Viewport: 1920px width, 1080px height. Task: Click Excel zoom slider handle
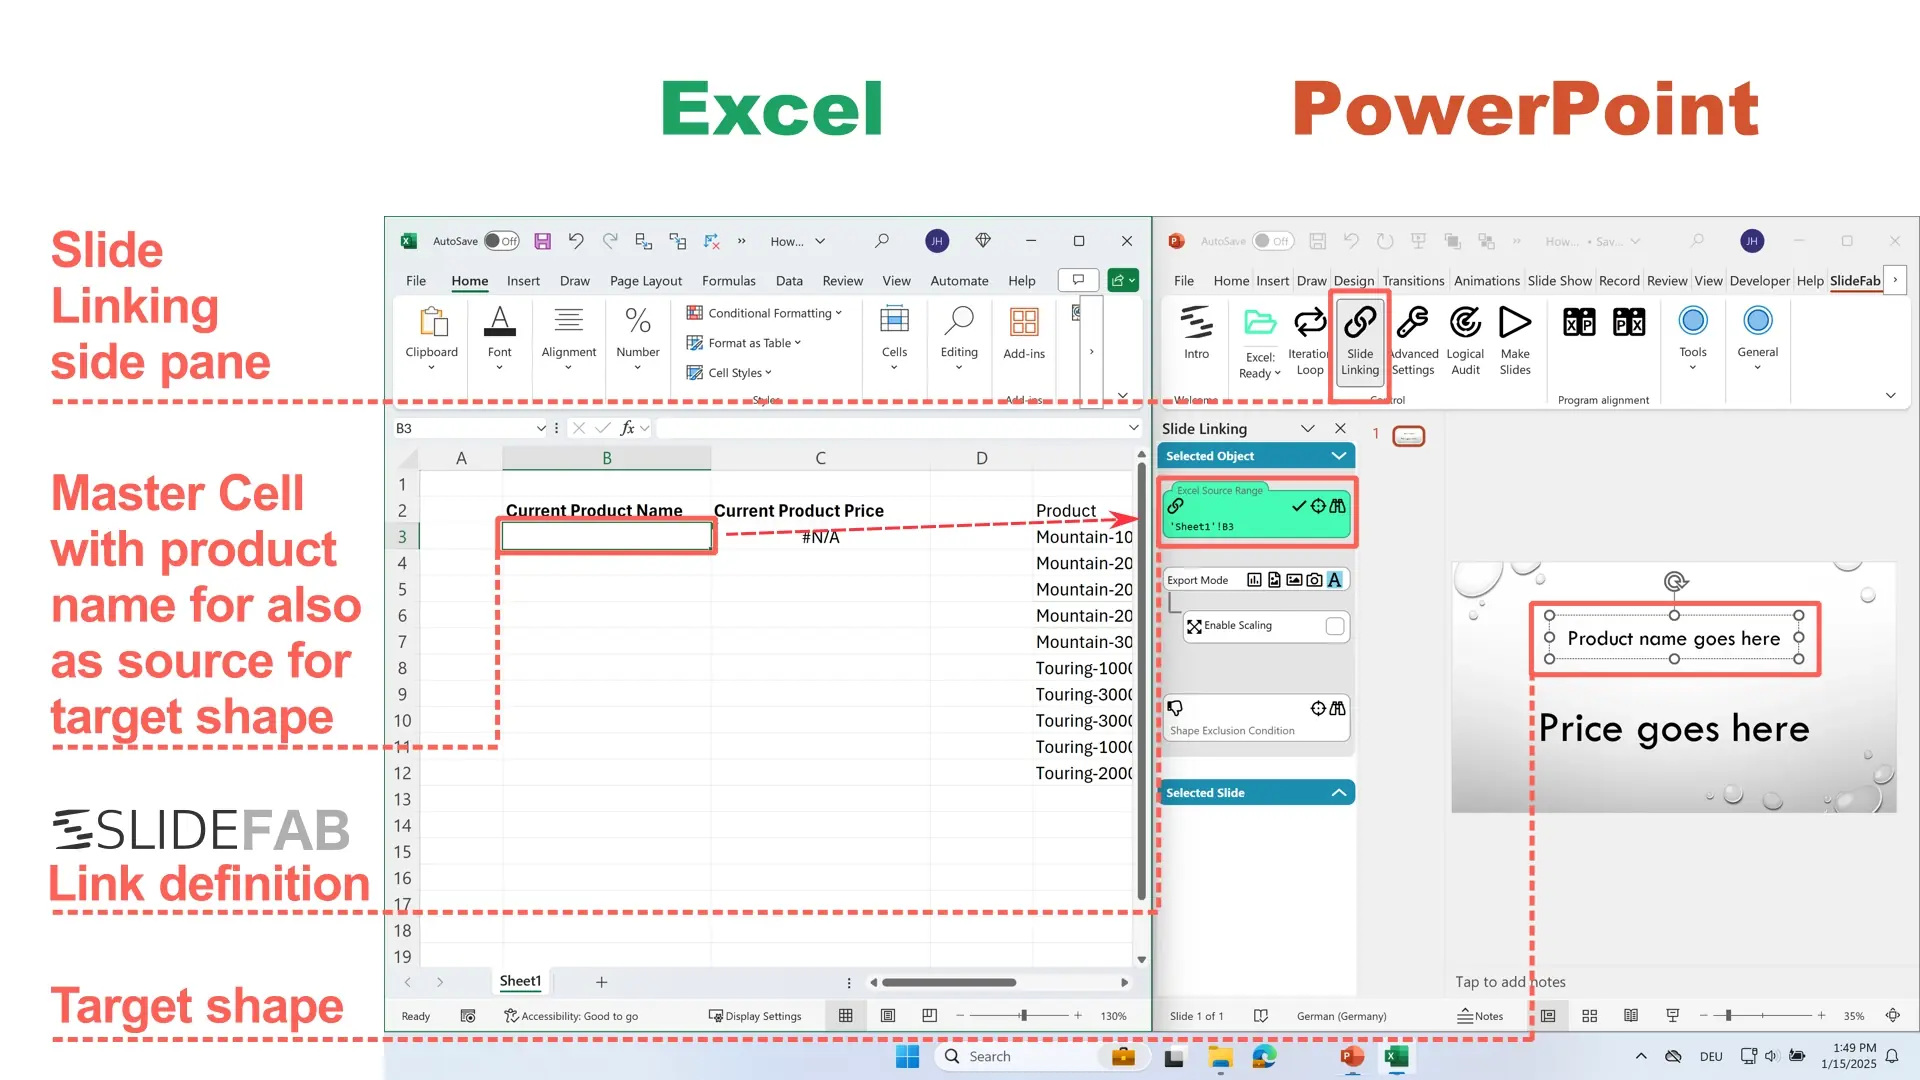tap(1023, 1015)
